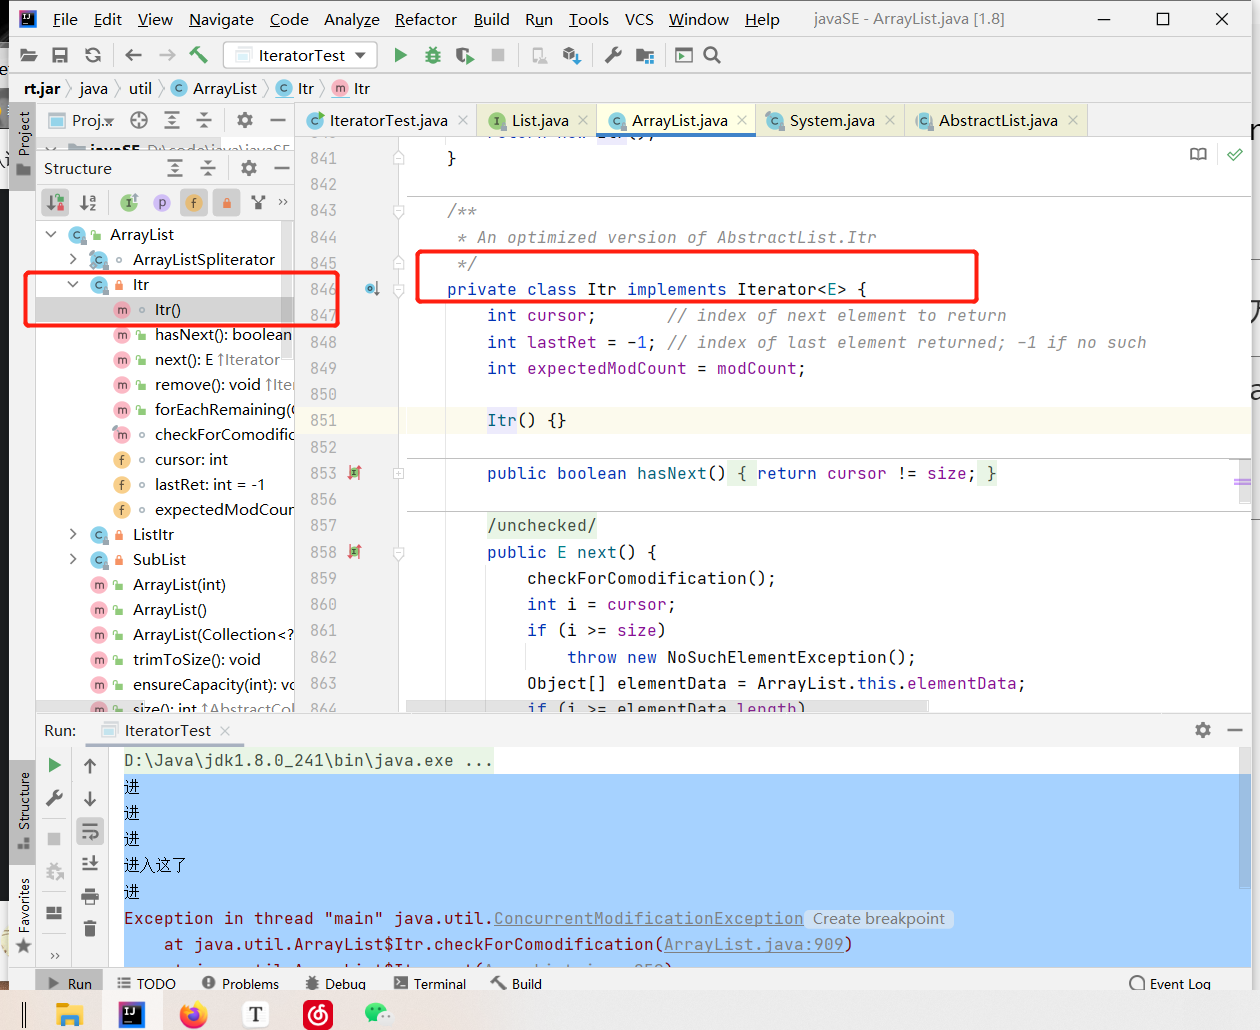Open the Refactor menu
This screenshot has height=1030, width=1260.
(x=426, y=19)
